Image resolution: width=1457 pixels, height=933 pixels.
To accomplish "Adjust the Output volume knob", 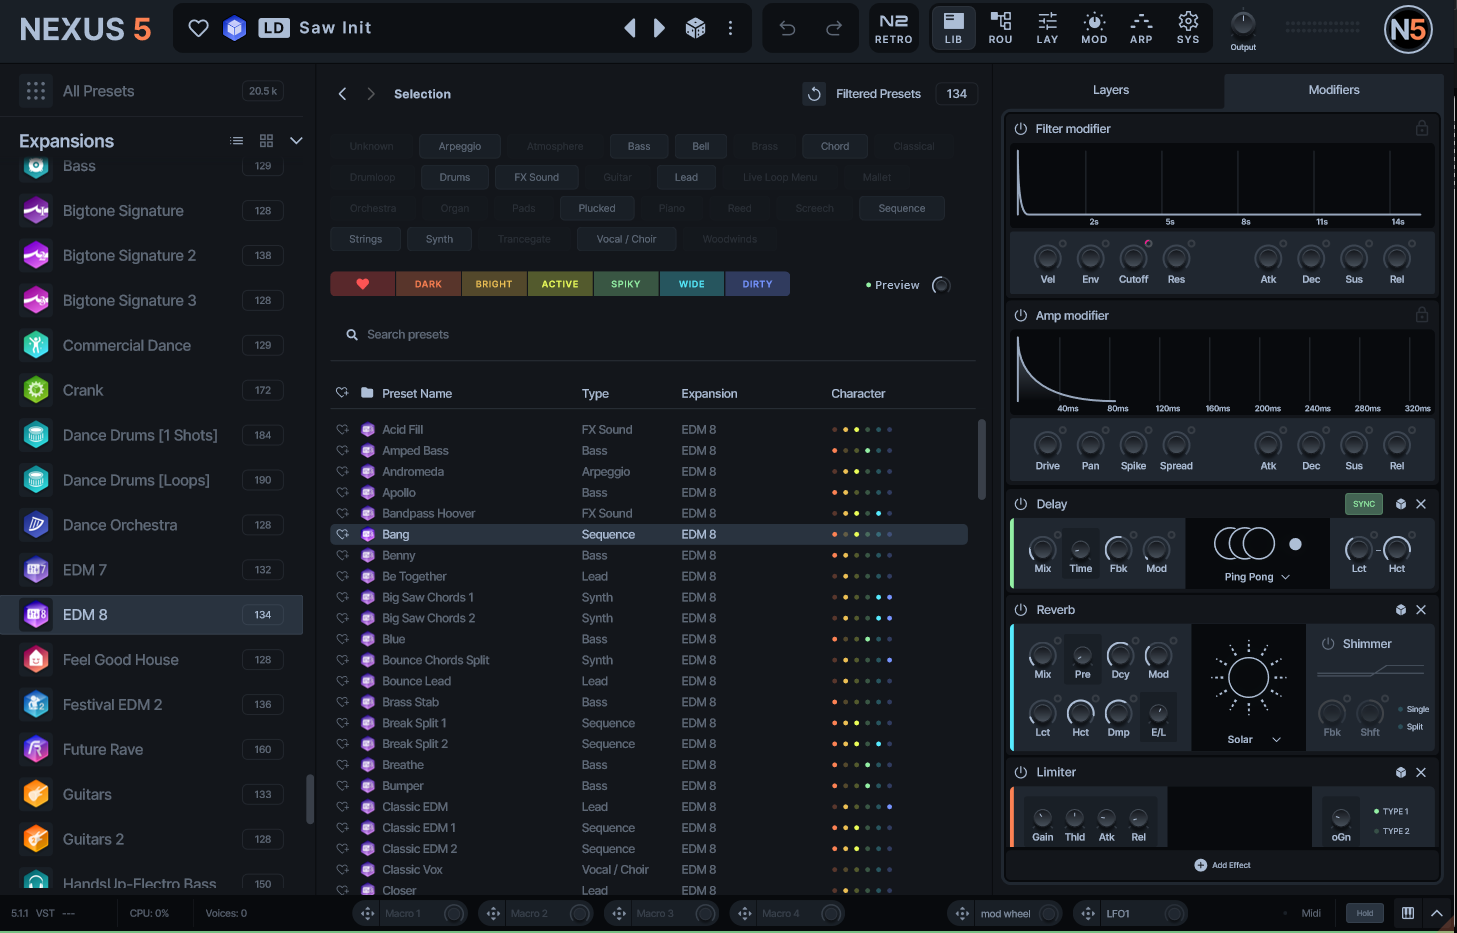I will point(1243,23).
